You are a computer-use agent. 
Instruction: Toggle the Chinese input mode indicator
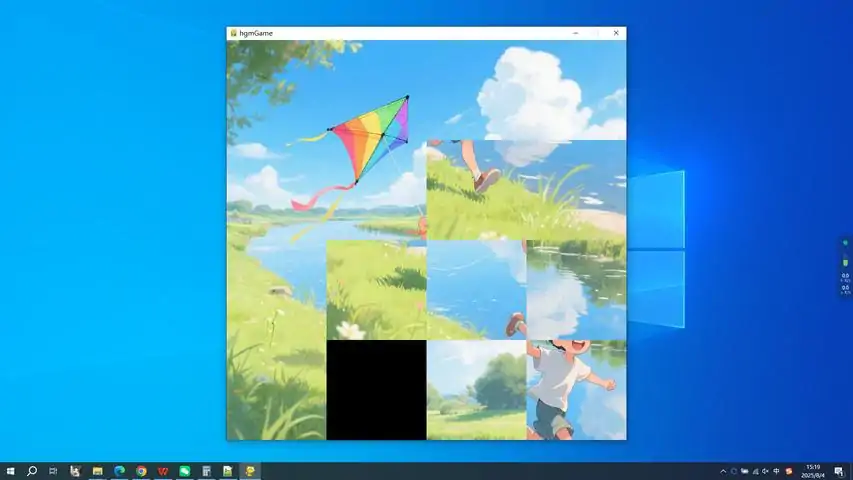click(777, 471)
